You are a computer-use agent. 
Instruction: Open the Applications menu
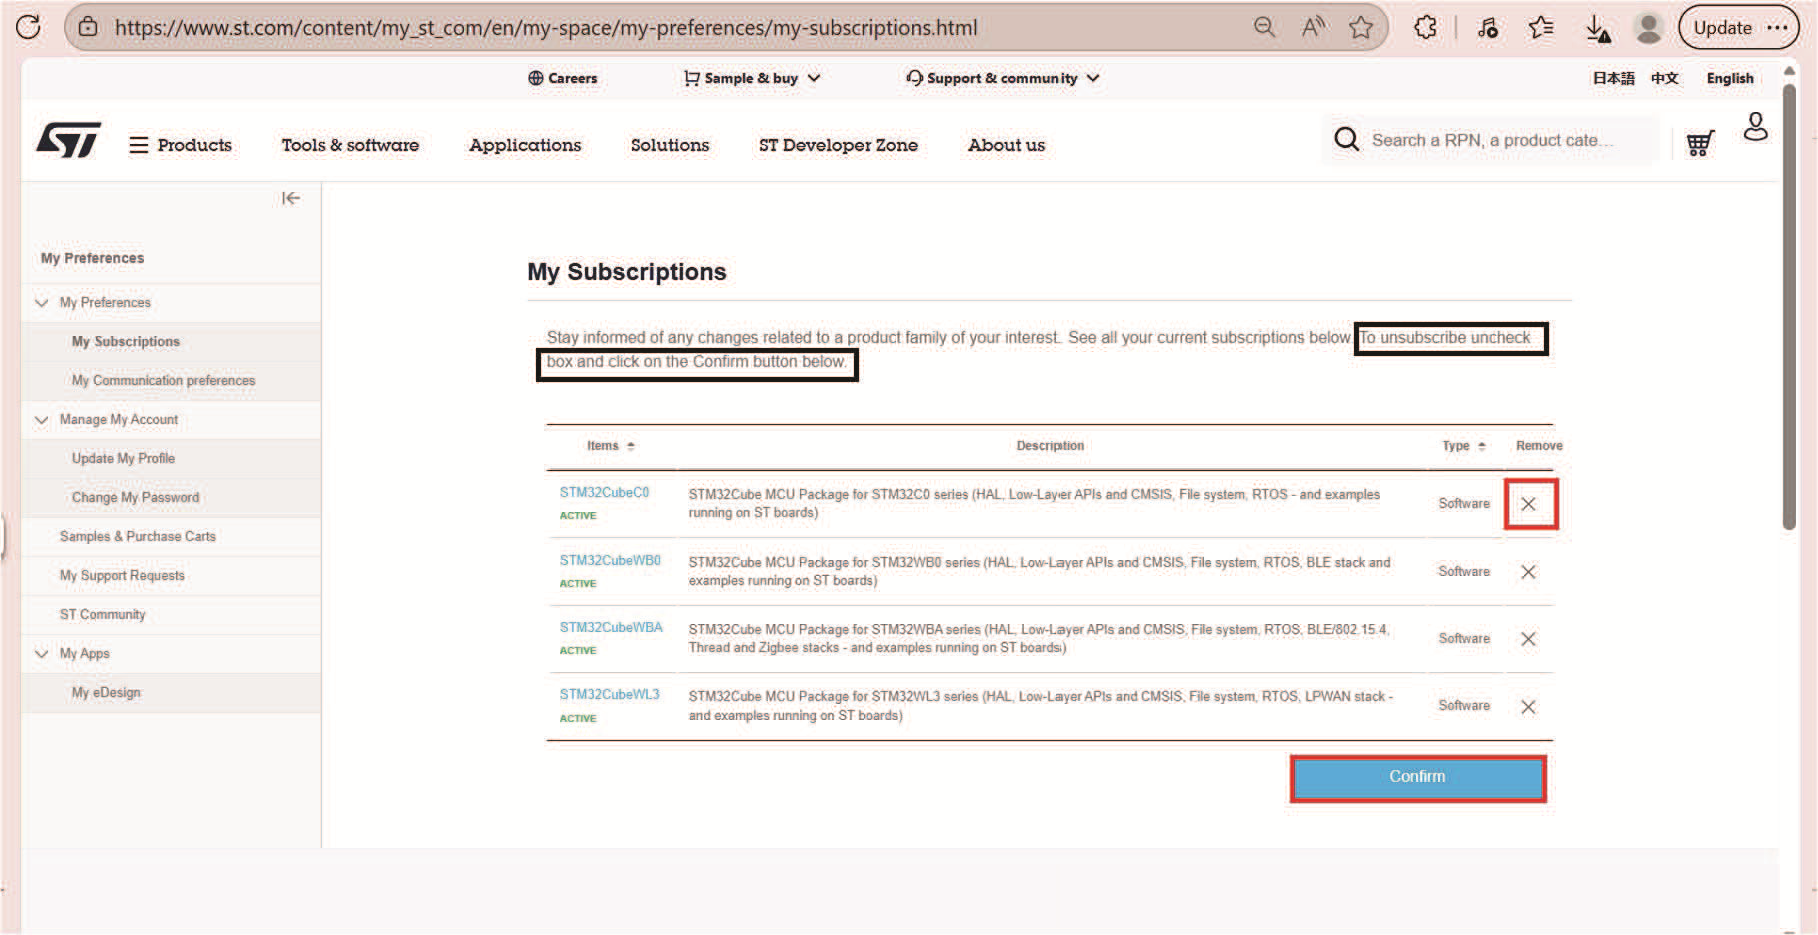point(525,145)
